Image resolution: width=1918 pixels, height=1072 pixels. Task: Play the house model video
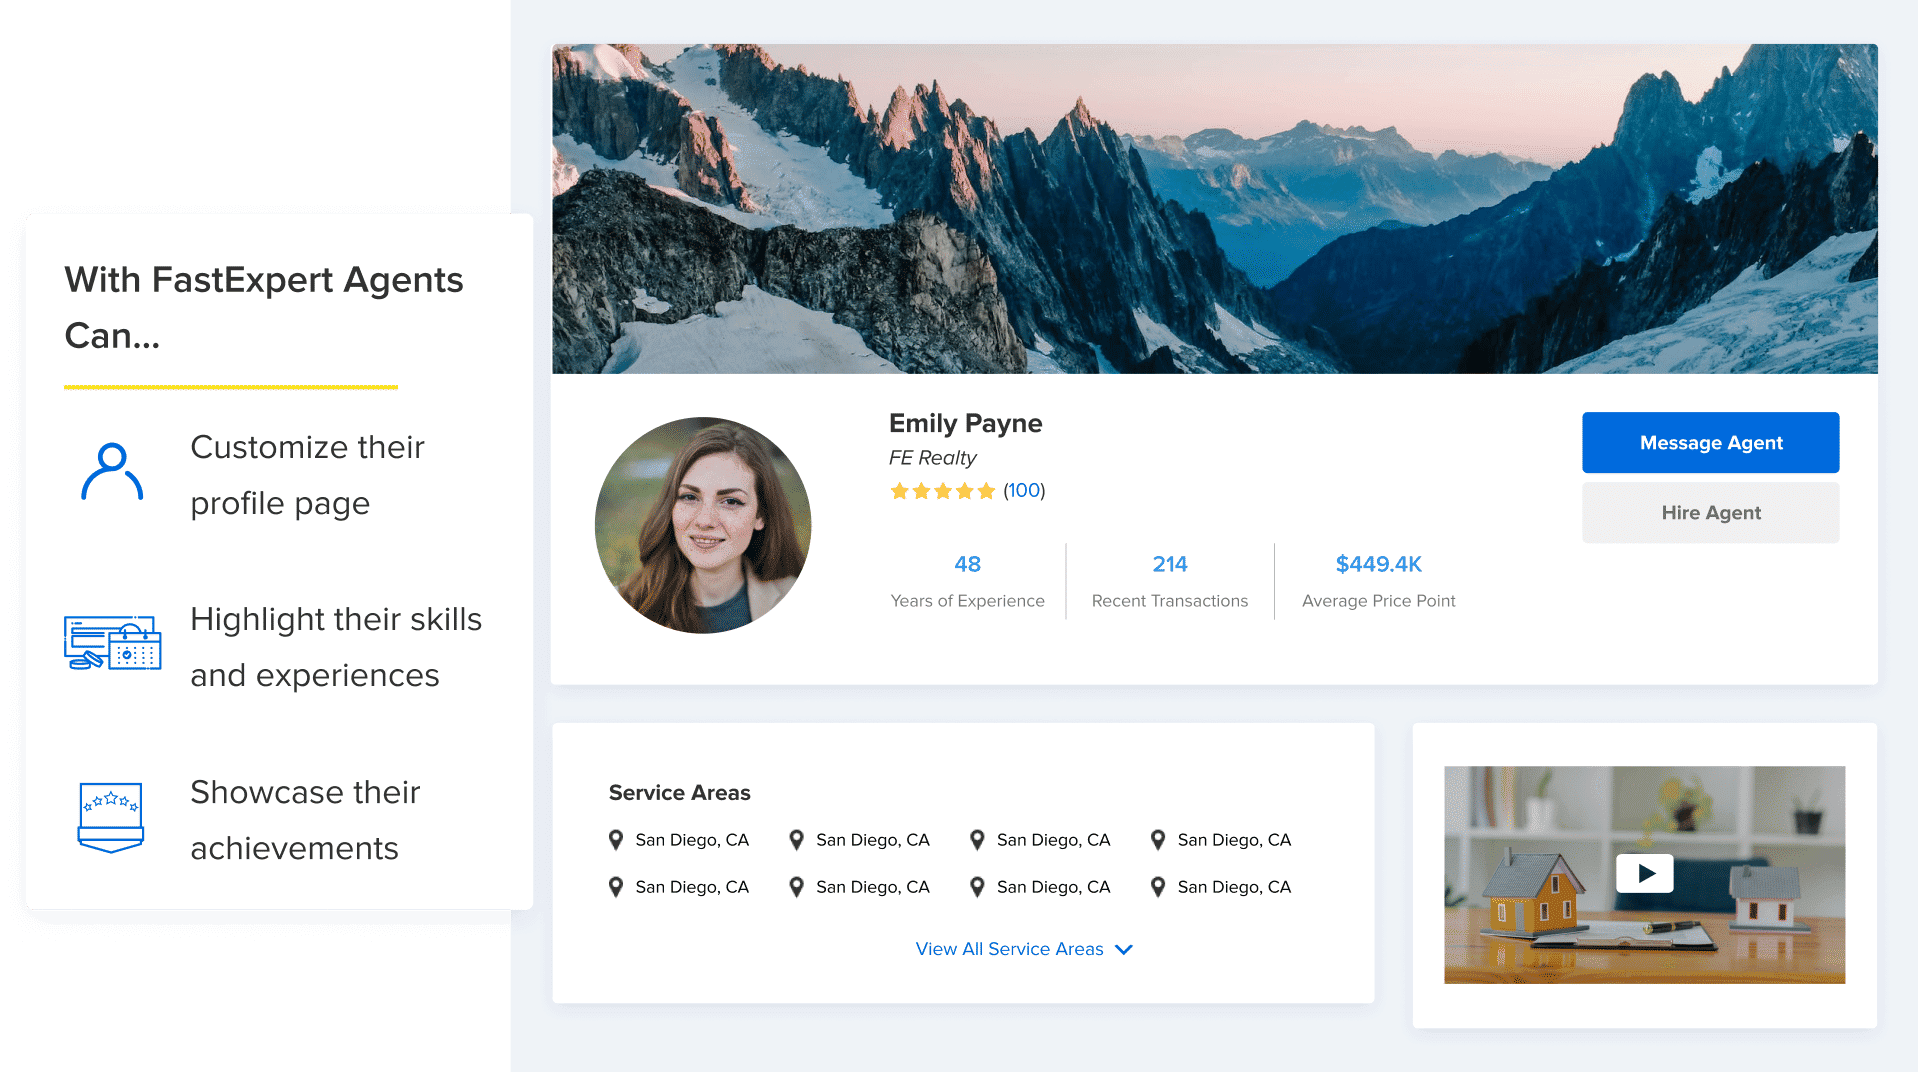coord(1644,874)
